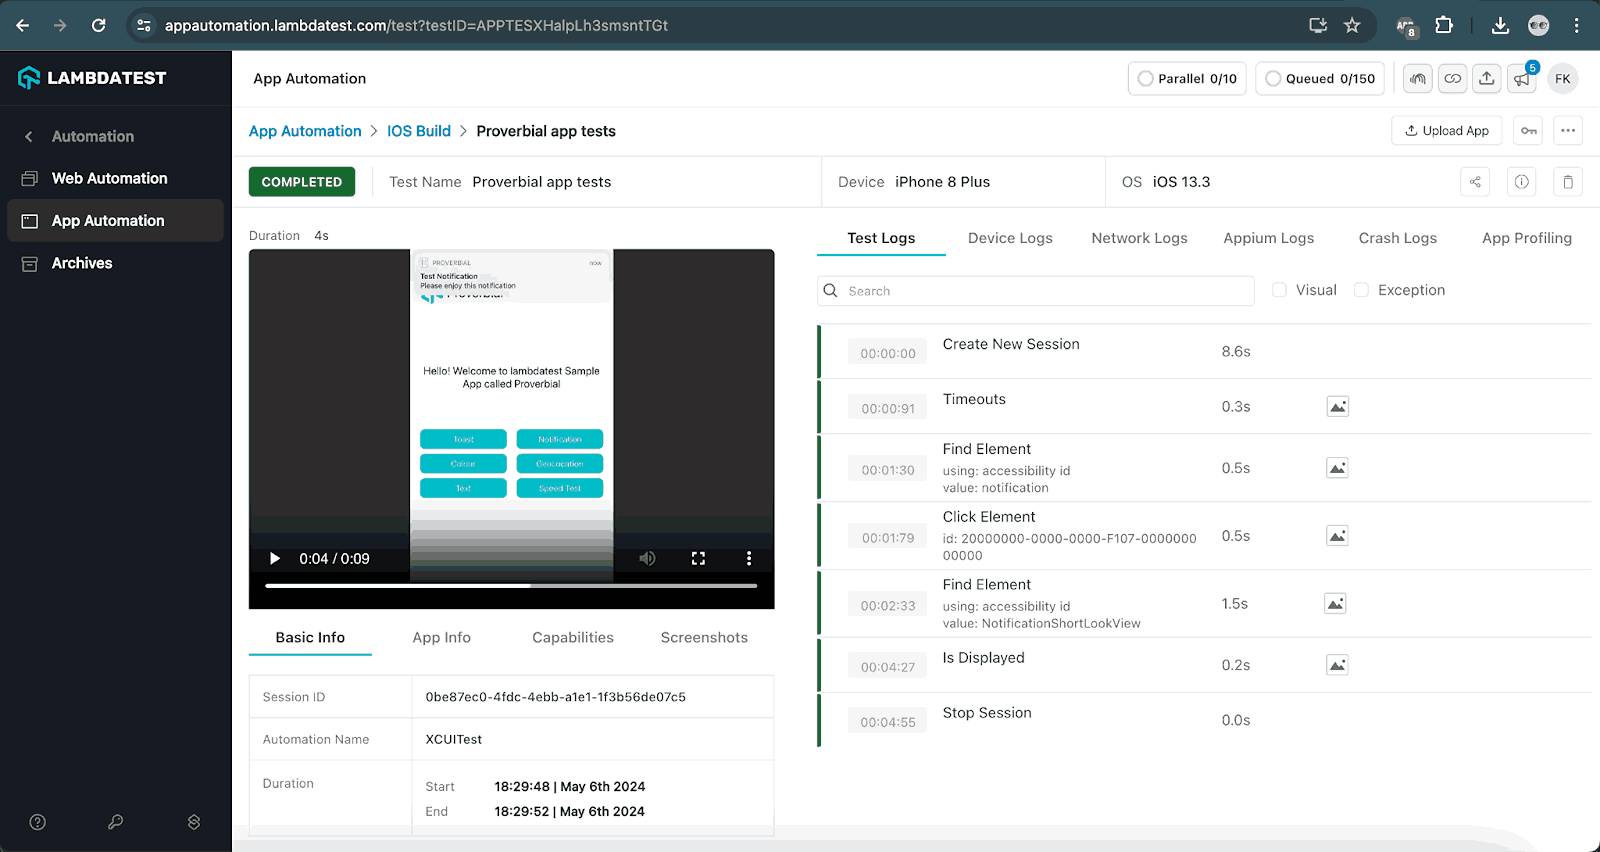This screenshot has width=1600, height=852.
Task: Expand the Stop Session log entry
Action: pos(1204,720)
